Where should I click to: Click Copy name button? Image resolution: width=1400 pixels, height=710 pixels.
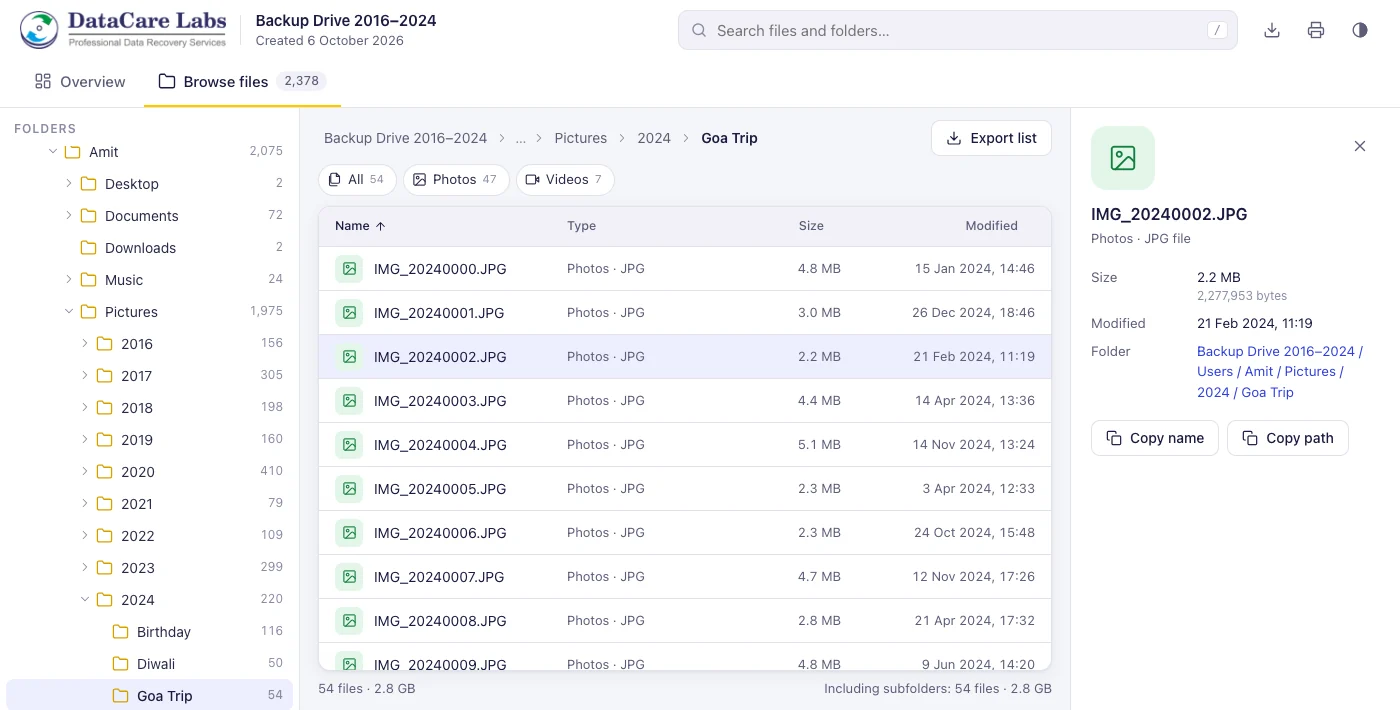(1155, 438)
